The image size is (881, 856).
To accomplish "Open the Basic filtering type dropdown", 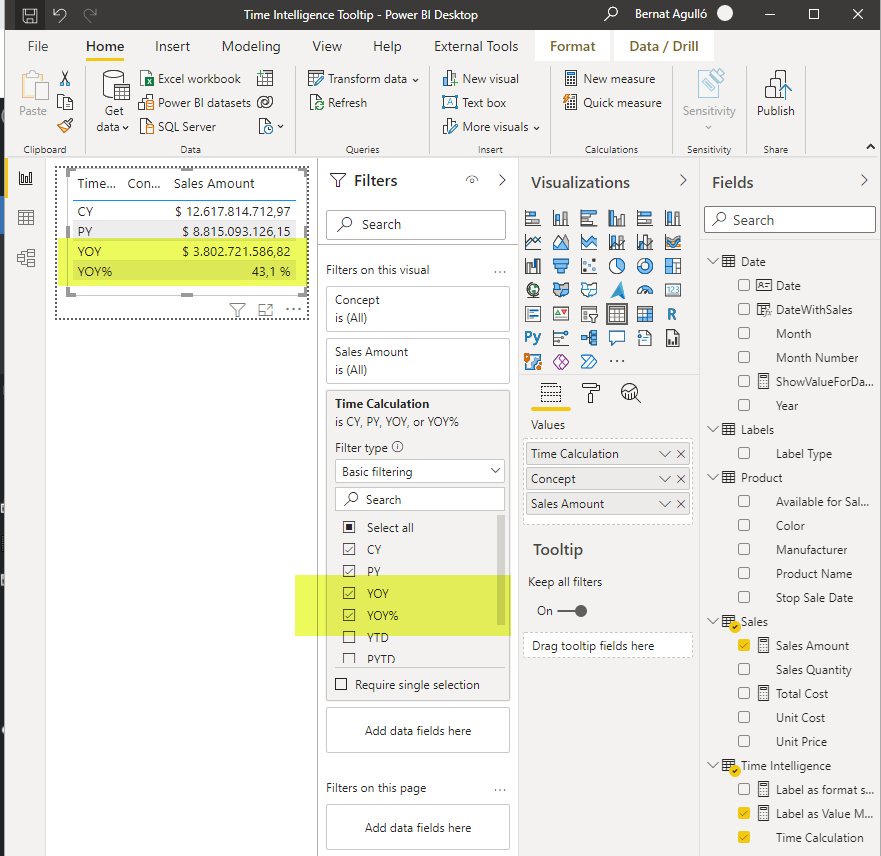I will pyautogui.click(x=420, y=471).
